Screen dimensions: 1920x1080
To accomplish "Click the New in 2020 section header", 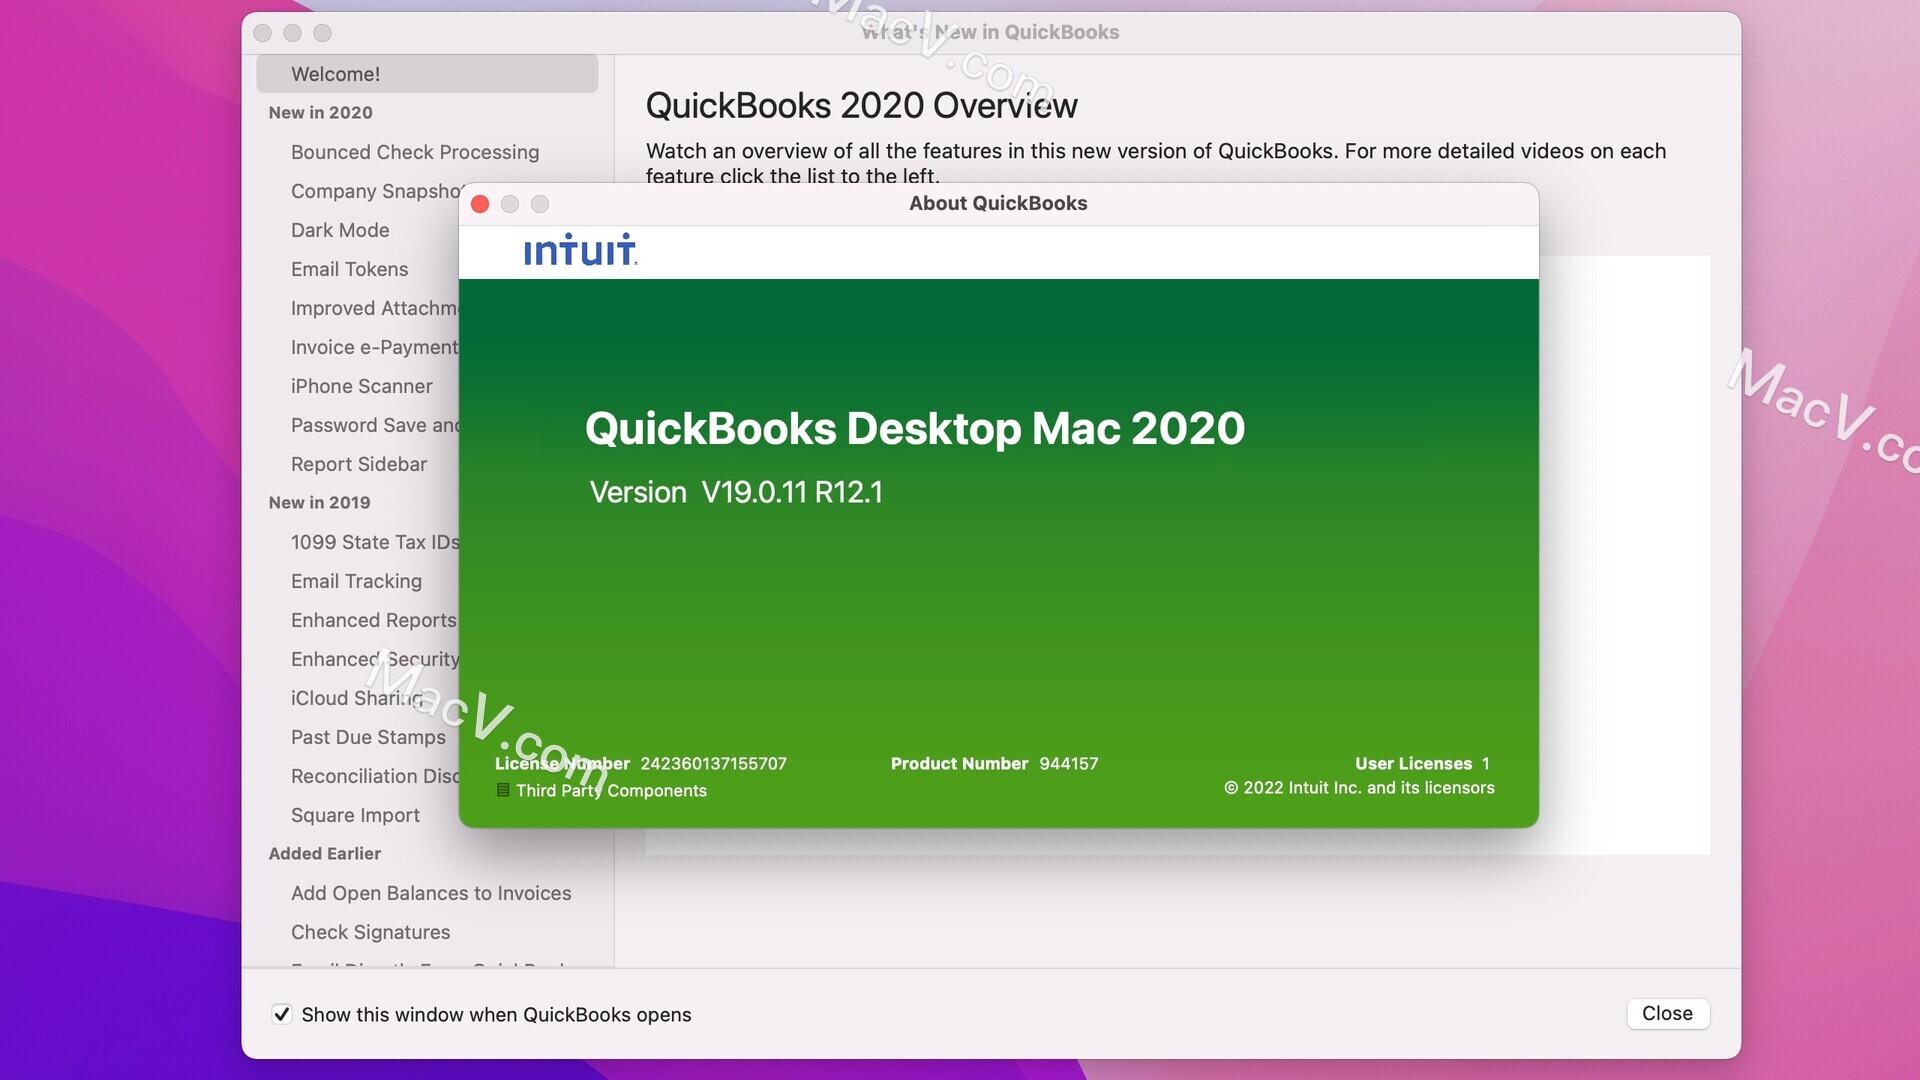I will (x=320, y=113).
